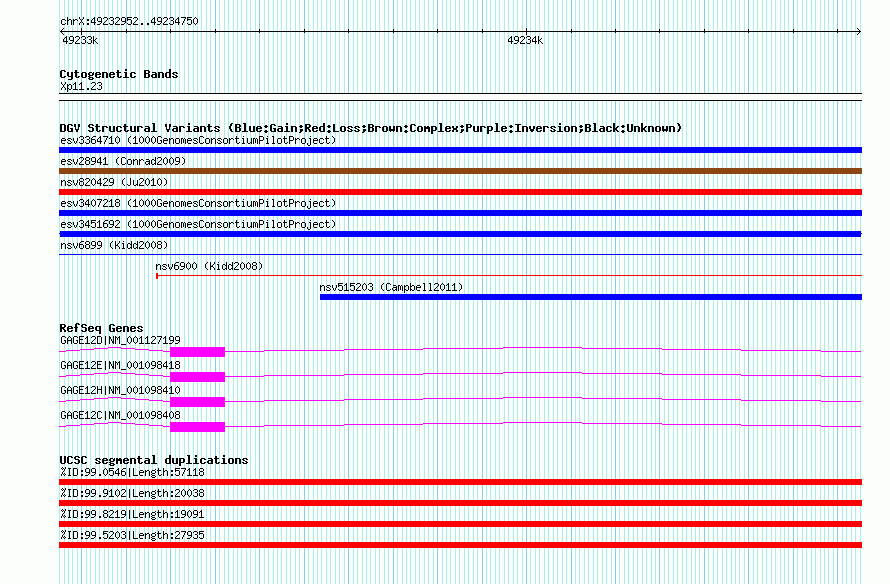The image size is (890, 584).
Task: Select the 49233k ruler tick label
Action: point(80,40)
